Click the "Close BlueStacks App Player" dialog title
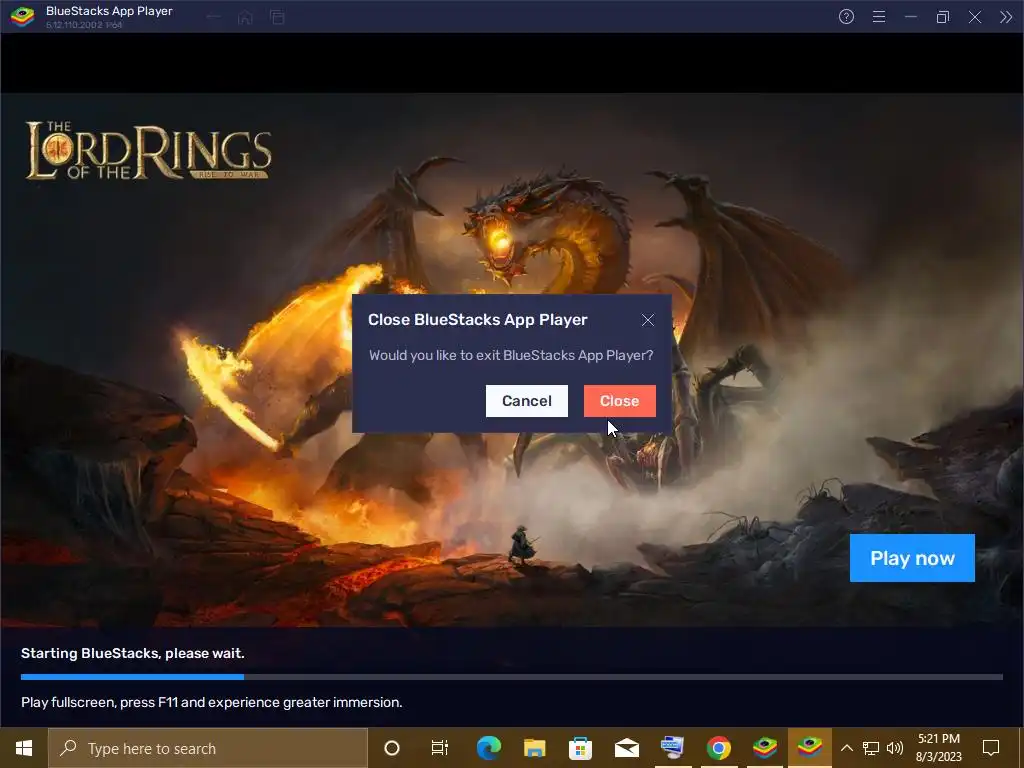This screenshot has width=1024, height=768. tap(477, 319)
